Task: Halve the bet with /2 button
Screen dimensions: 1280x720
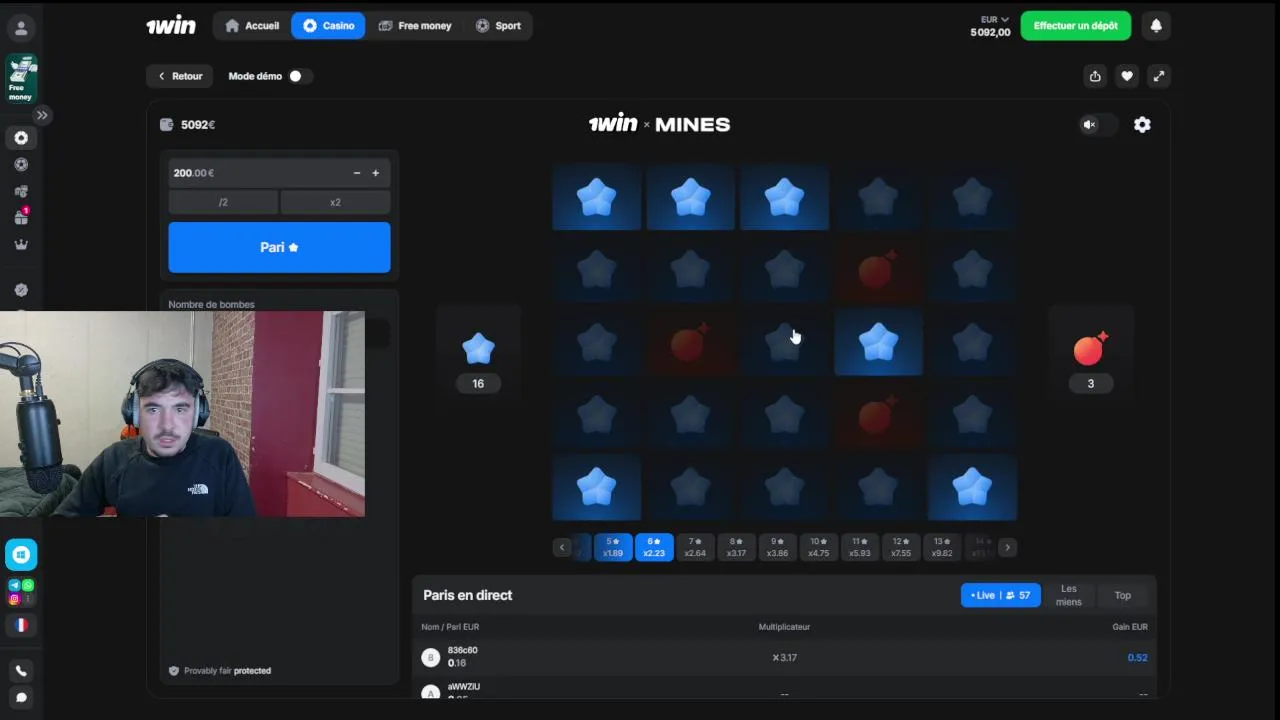Action: pyautogui.click(x=223, y=202)
